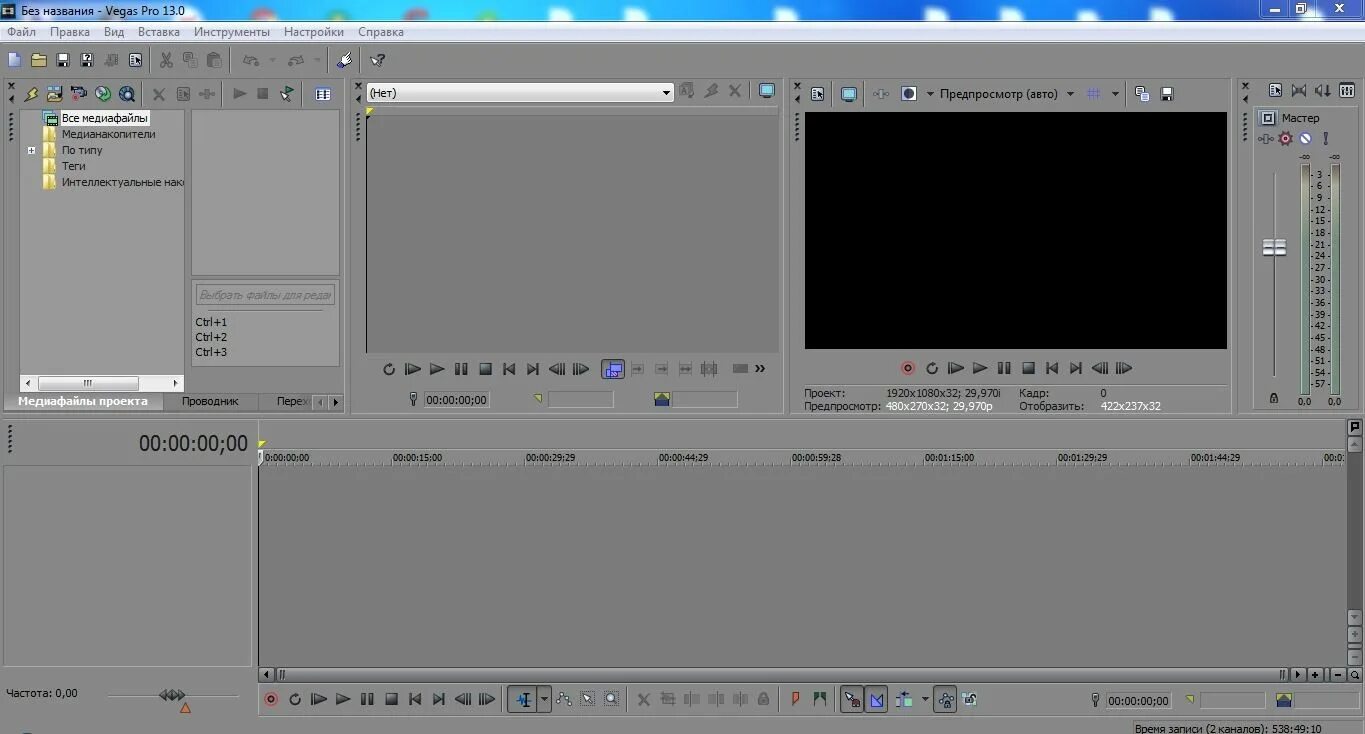Open the Normal Edit tool dropdown arrow

(x=545, y=700)
